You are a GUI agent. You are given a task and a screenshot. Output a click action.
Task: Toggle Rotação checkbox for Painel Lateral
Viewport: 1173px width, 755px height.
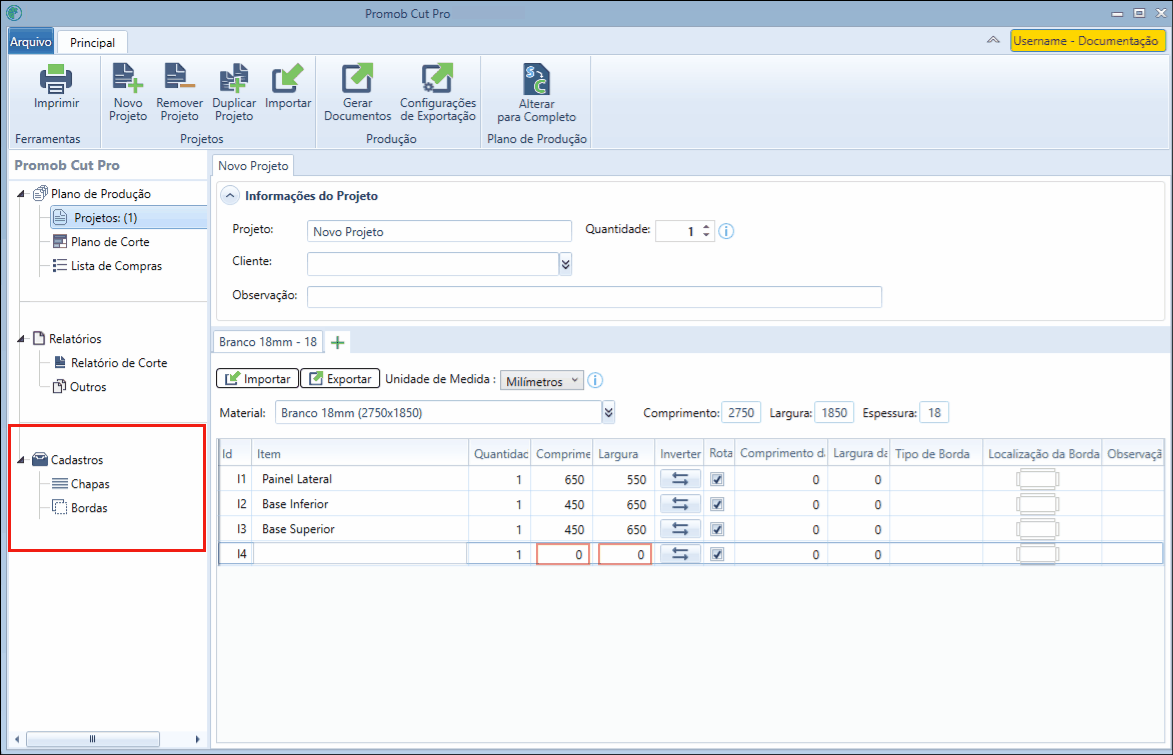pos(717,479)
